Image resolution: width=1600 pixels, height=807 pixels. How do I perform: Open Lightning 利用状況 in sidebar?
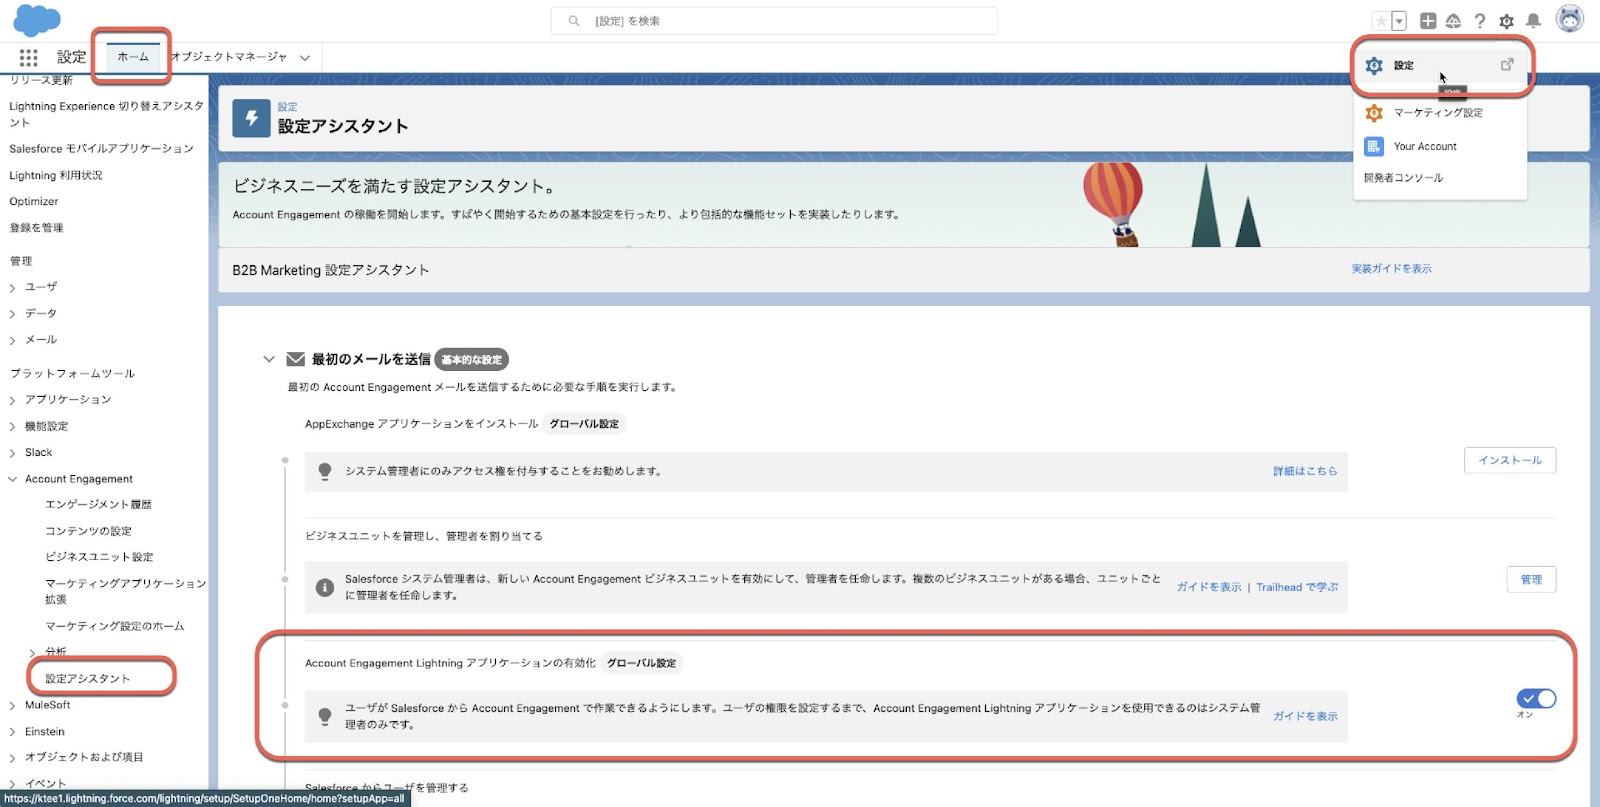pos(56,175)
